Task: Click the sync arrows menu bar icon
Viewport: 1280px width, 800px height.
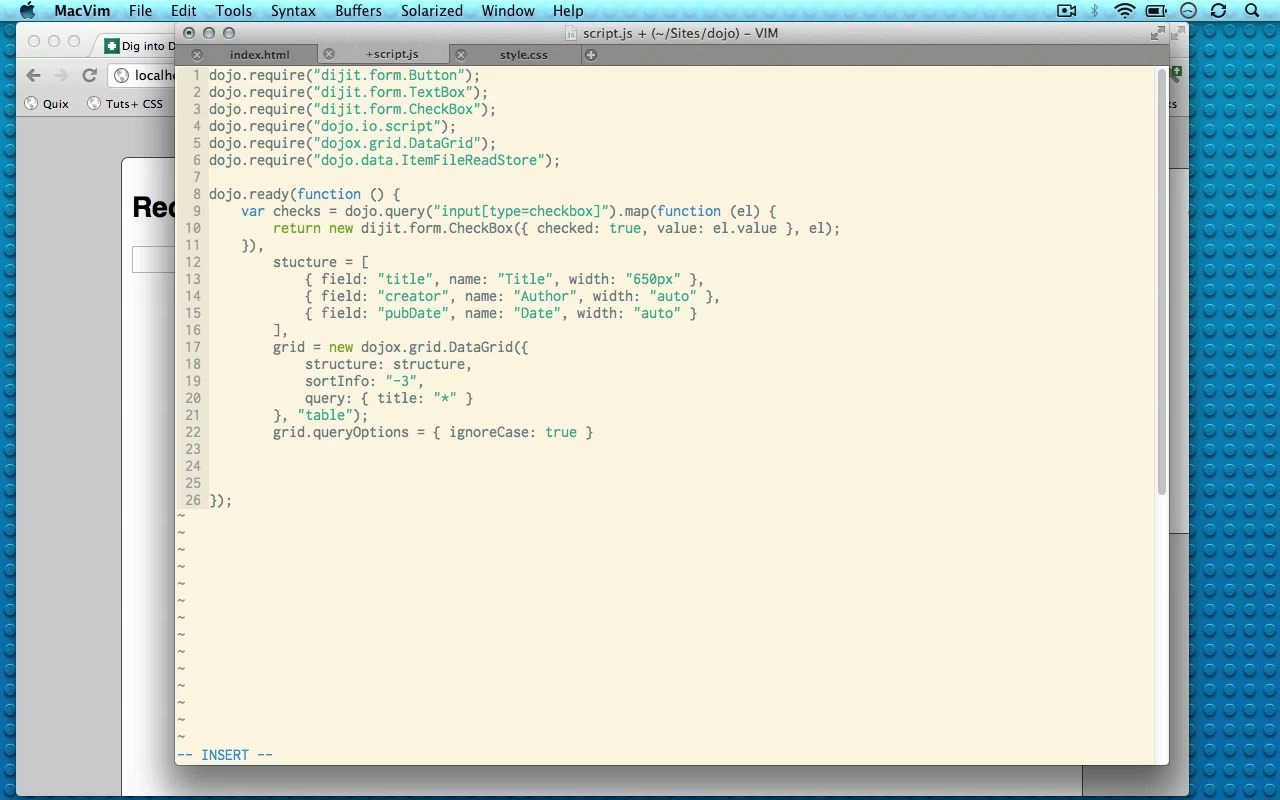Action: [x=1218, y=11]
